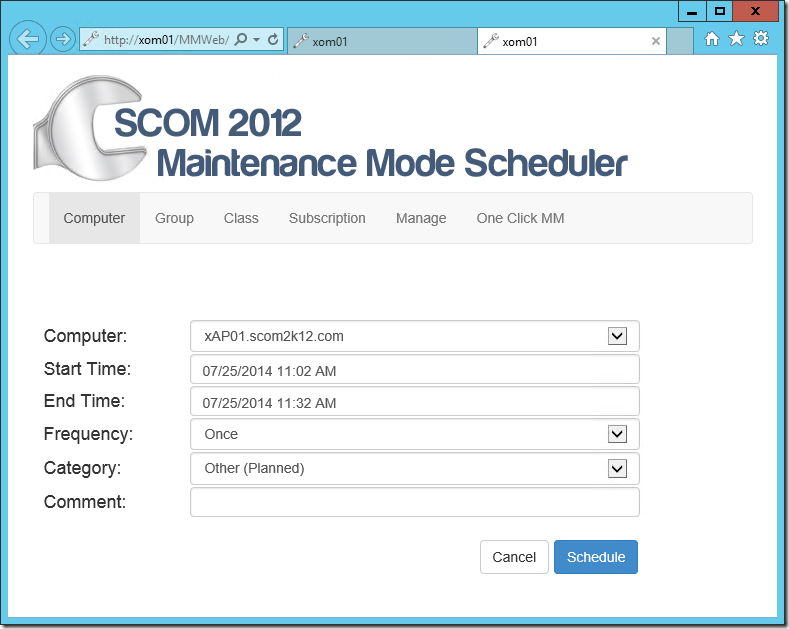
Task: Open a new blank browser tab
Action: tap(679, 41)
